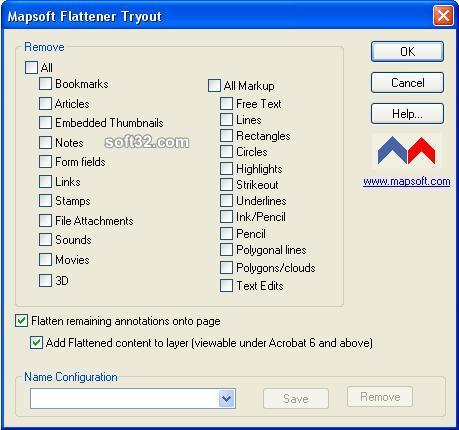Enable File Attachments checkbox
The width and height of the screenshot is (459, 430).
[45, 220]
